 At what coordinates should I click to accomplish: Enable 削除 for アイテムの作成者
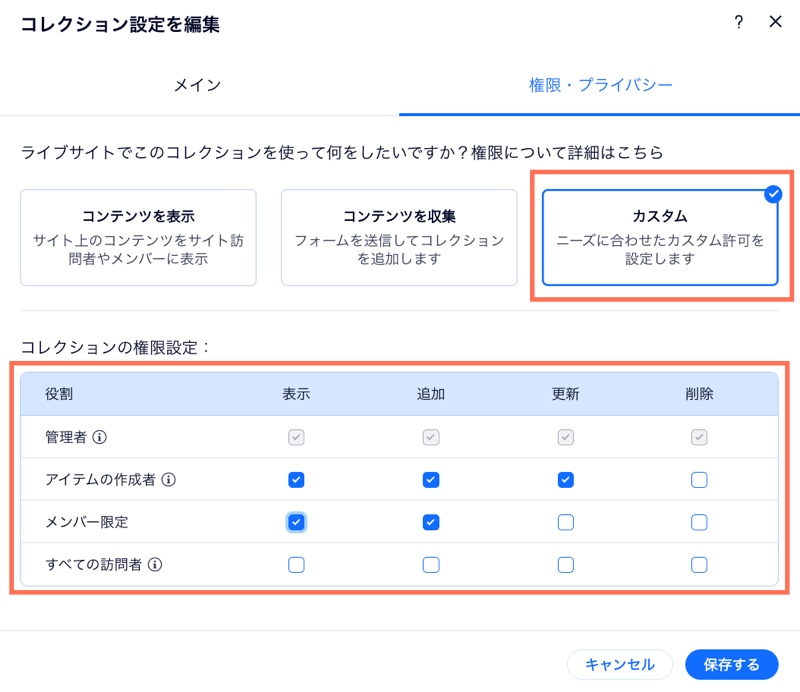(x=699, y=480)
